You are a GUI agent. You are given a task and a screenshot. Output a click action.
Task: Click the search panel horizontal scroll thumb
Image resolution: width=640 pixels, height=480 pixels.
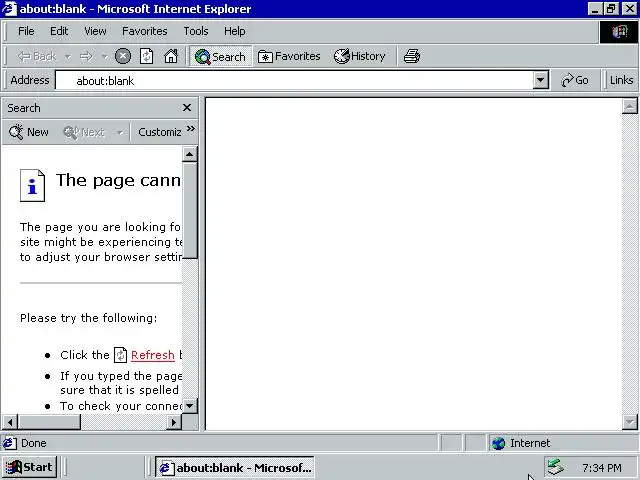[x=49, y=422]
